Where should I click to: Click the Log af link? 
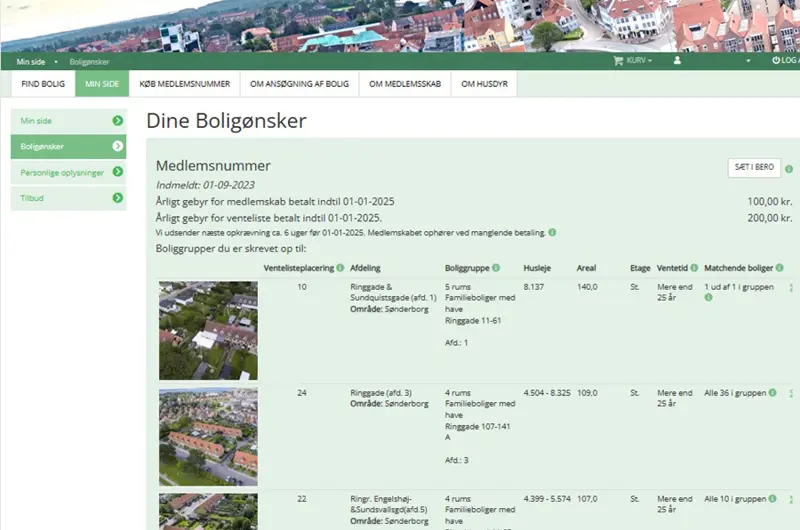click(785, 61)
